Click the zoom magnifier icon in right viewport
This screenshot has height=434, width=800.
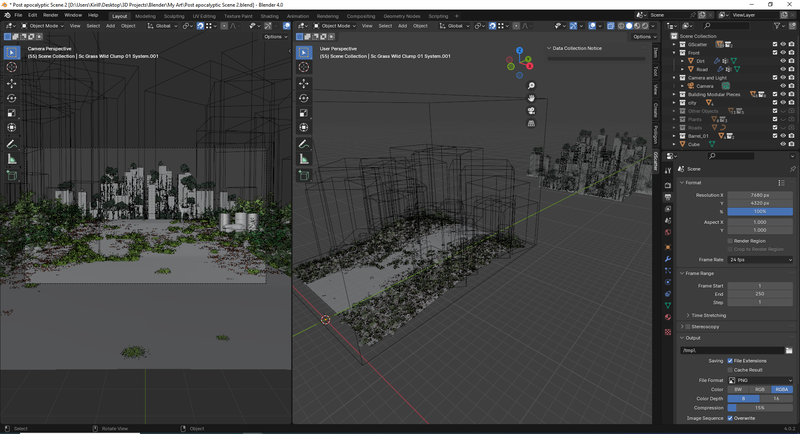pos(531,86)
